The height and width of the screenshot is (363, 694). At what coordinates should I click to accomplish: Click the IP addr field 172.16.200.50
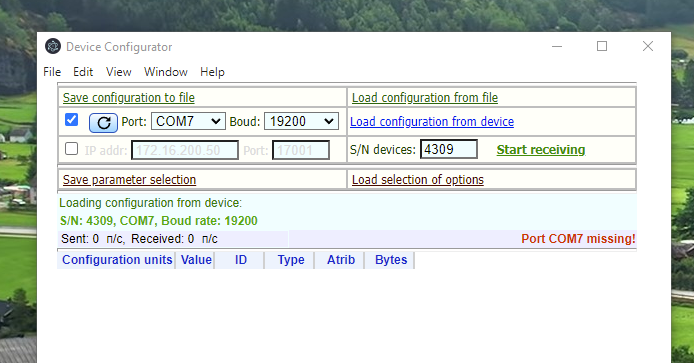(x=185, y=150)
